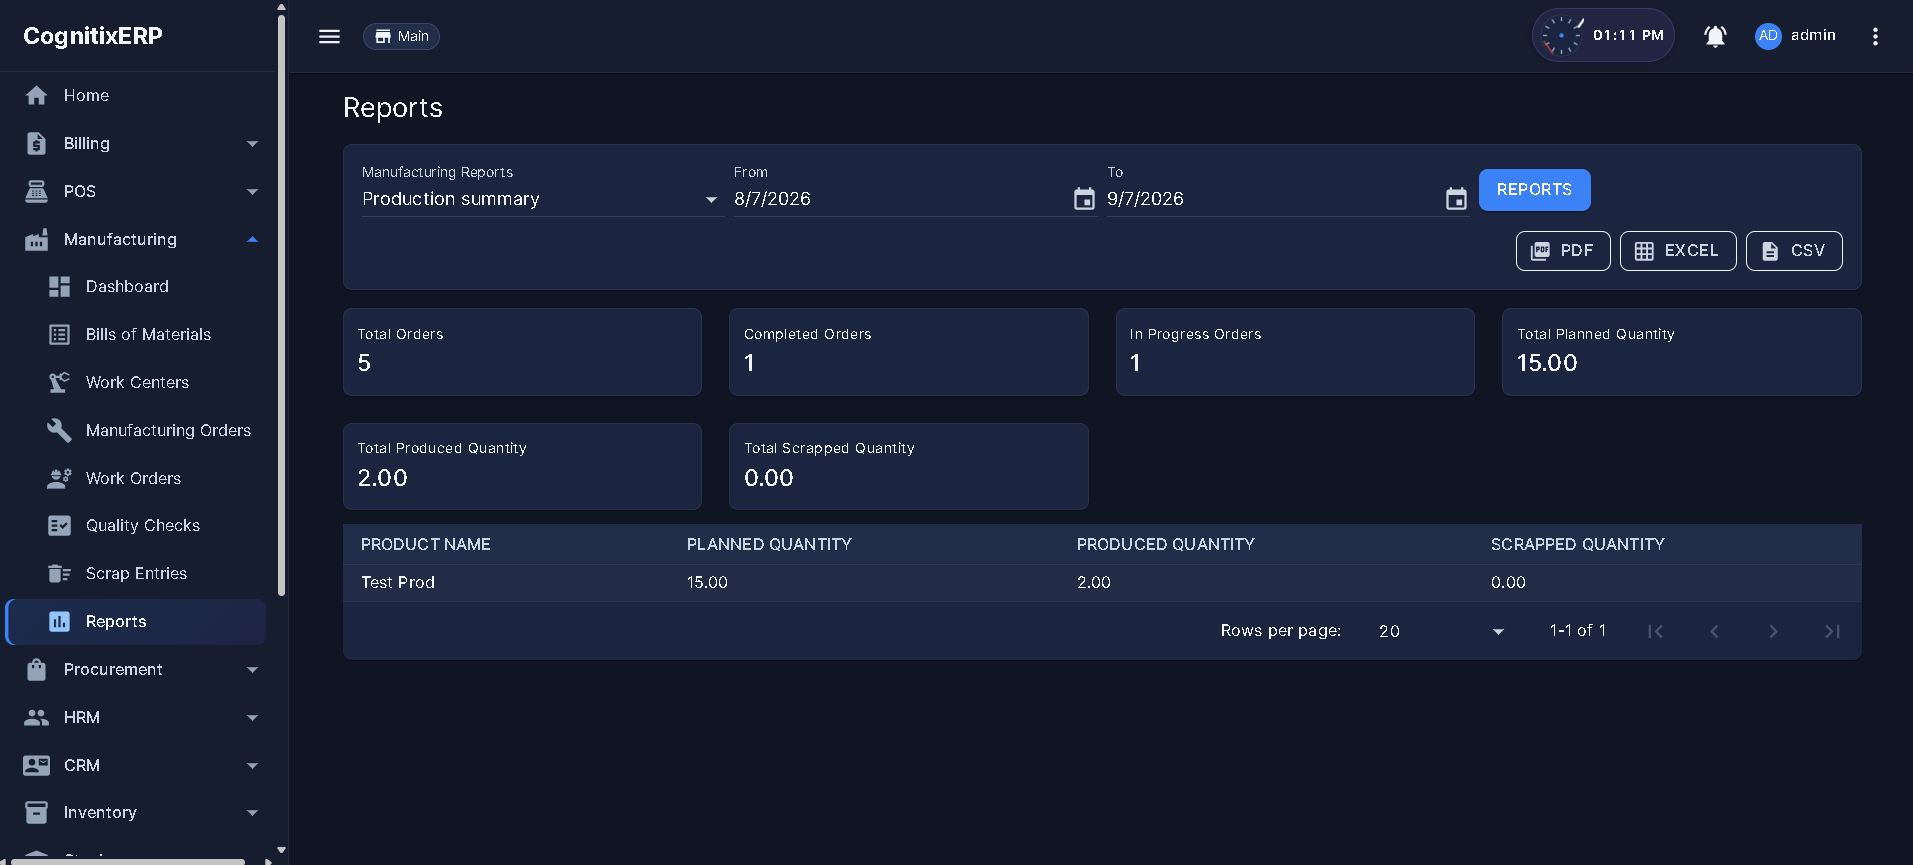Click the Bills of Materials list icon
The width and height of the screenshot is (1913, 865).
[60, 334]
